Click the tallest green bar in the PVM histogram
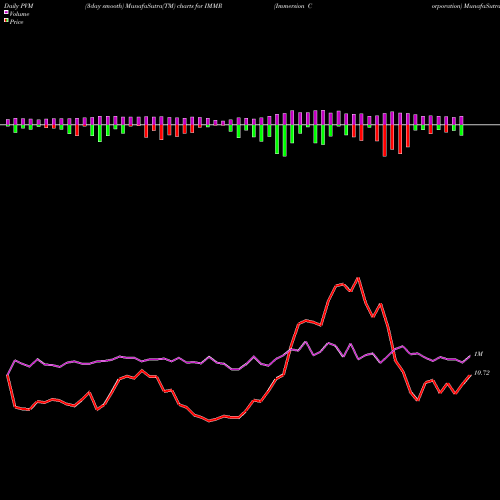 tap(285, 140)
